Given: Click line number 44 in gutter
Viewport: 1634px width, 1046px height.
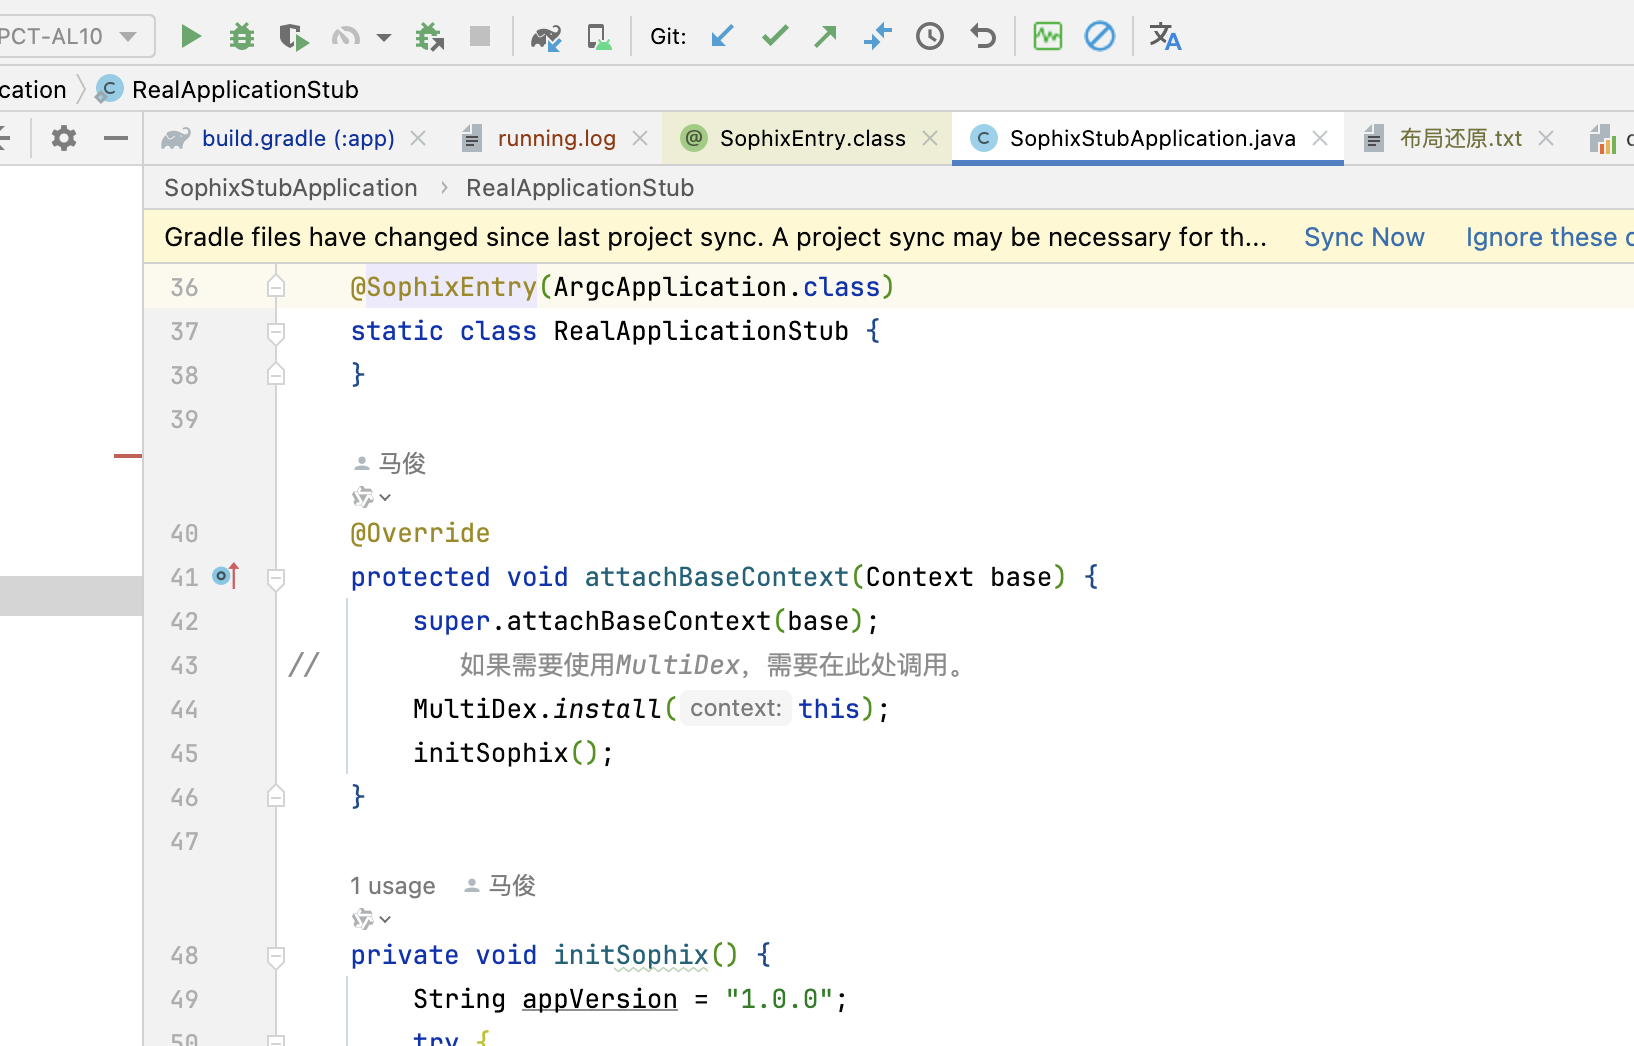Looking at the screenshot, I should [x=184, y=710].
